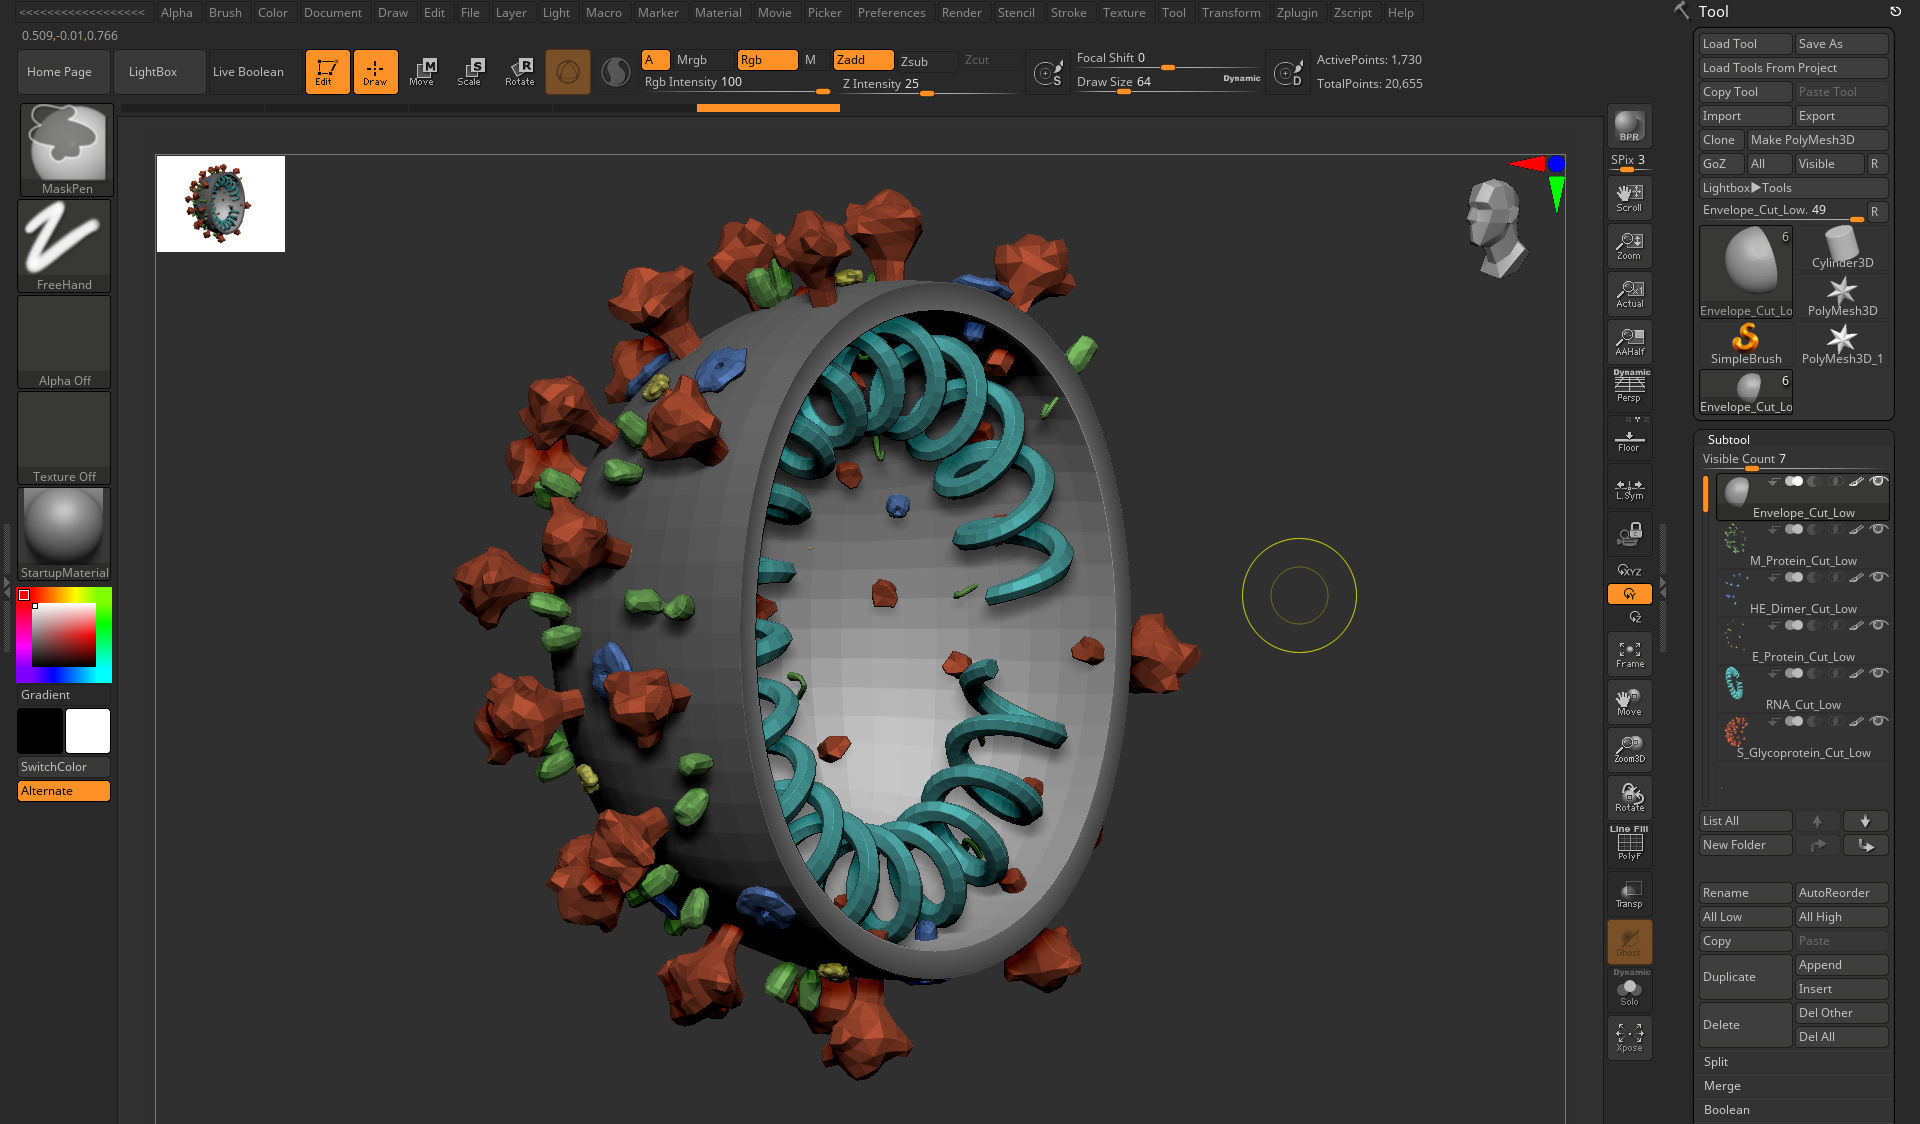This screenshot has height=1124, width=1920.
Task: Toggle Floor grid display
Action: [1629, 439]
